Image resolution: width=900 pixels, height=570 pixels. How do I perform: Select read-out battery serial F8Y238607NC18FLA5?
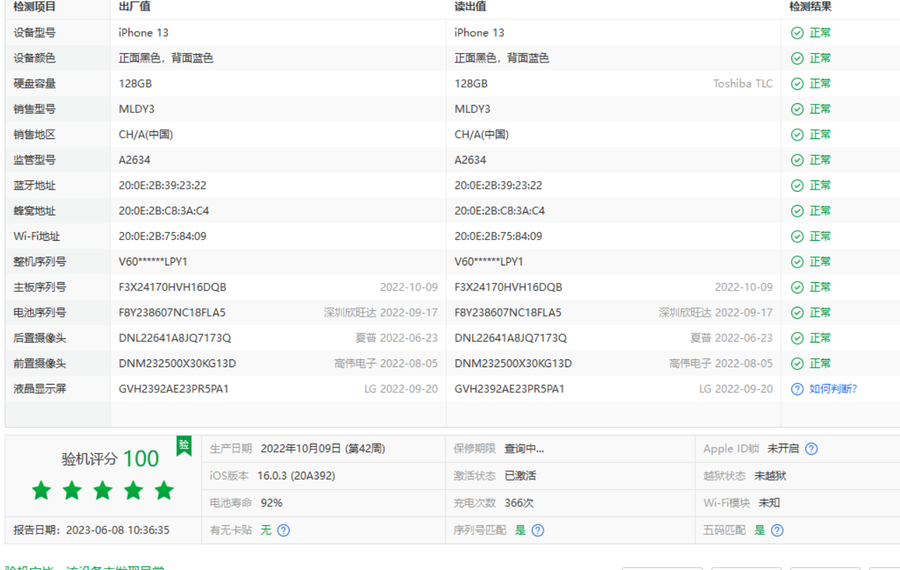(x=508, y=313)
